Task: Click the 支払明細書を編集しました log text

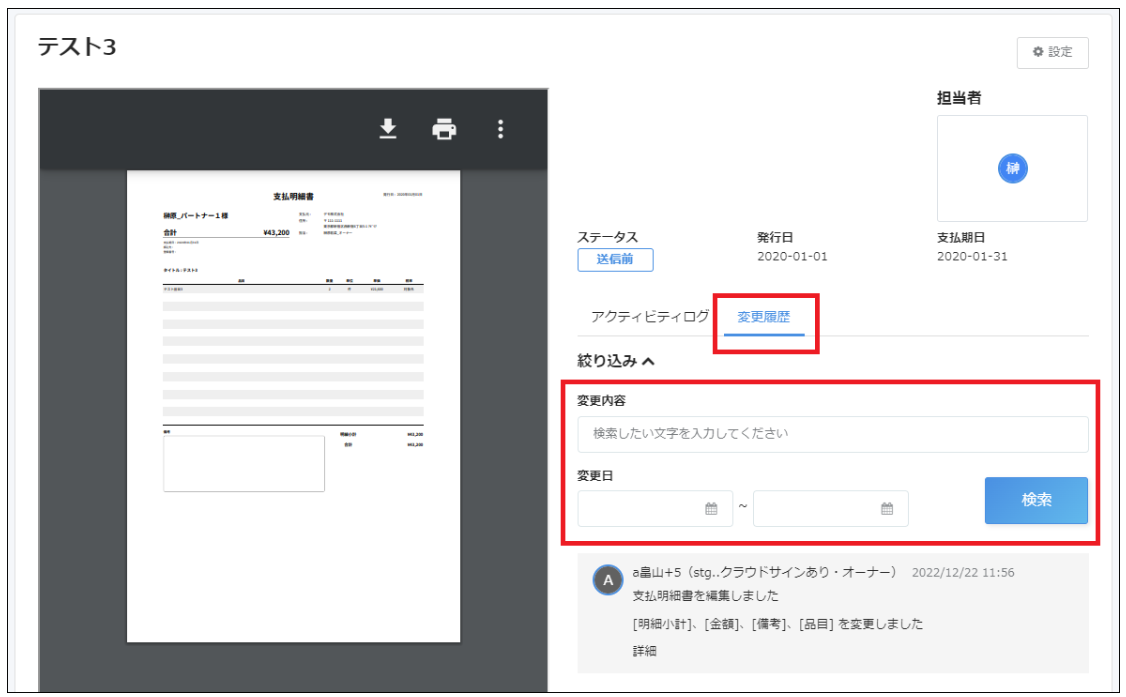Action: 705,596
